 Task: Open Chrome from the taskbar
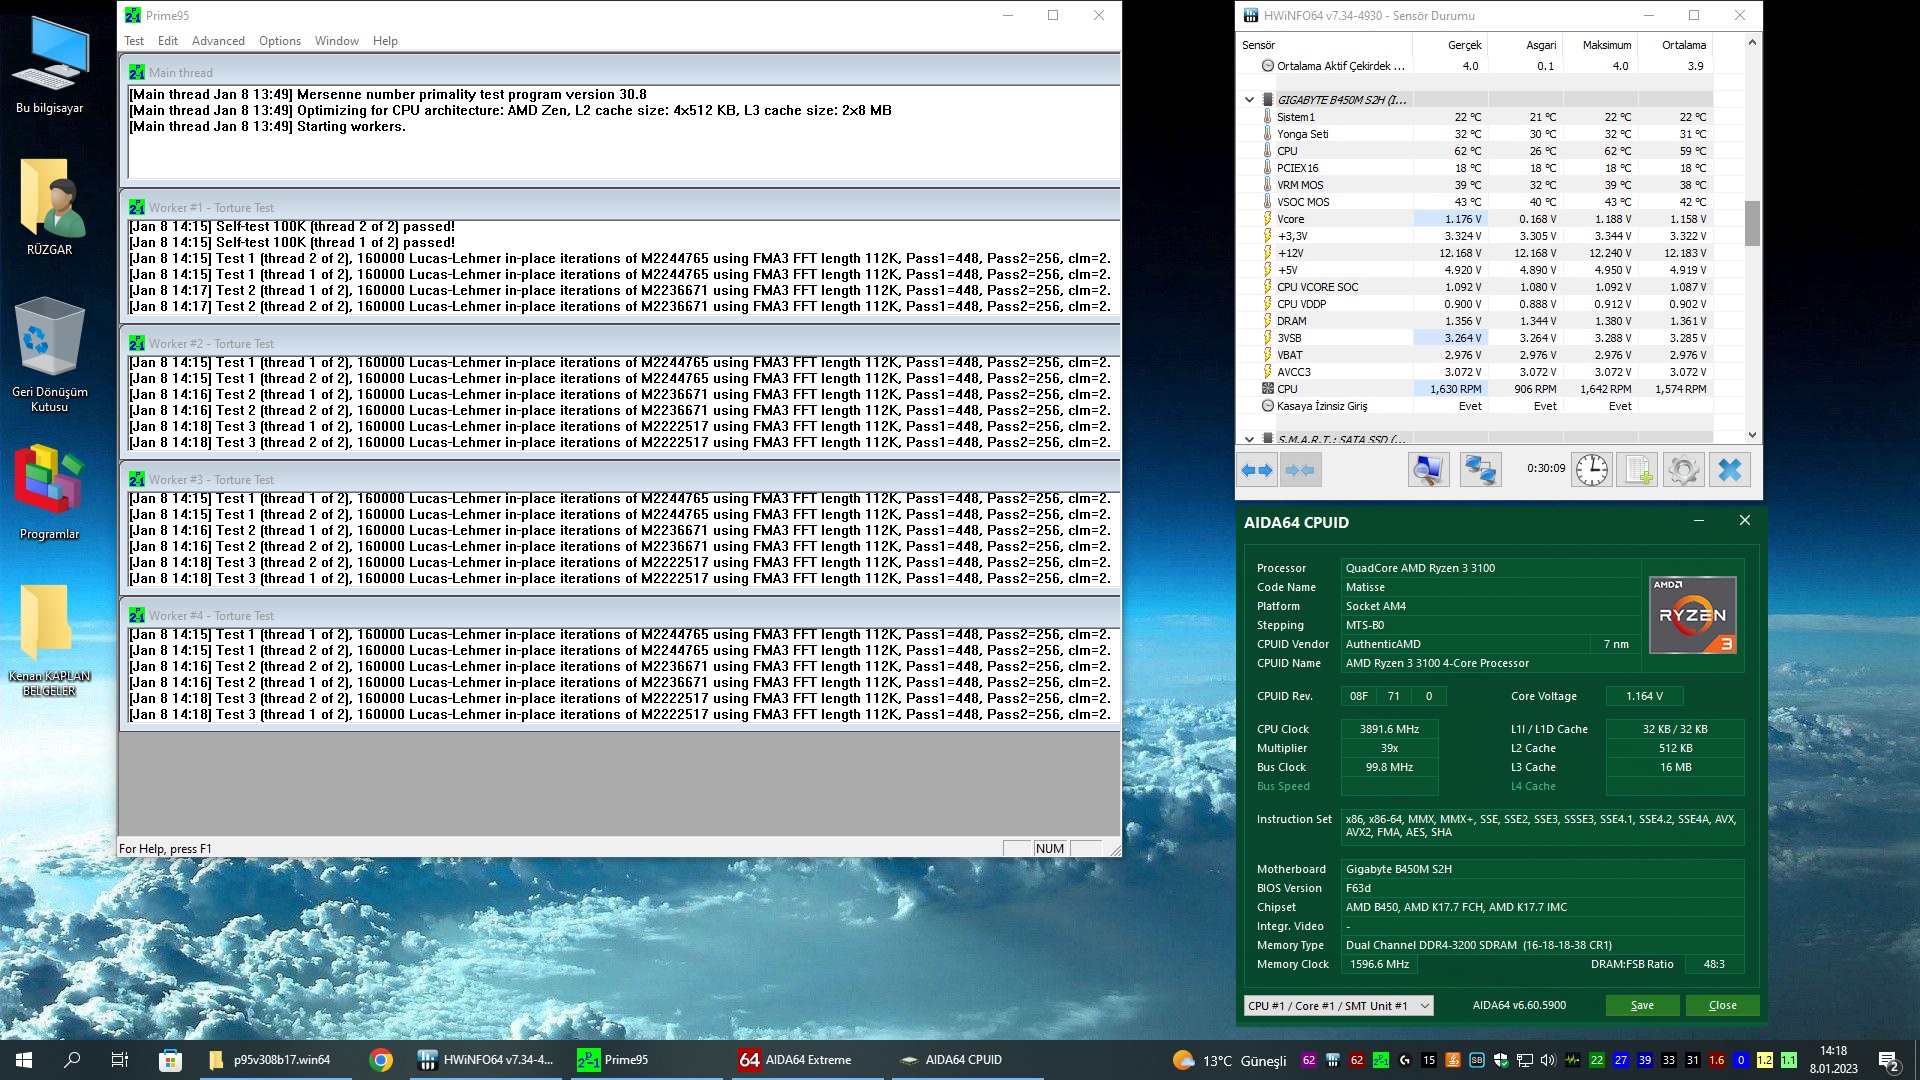click(x=381, y=1060)
